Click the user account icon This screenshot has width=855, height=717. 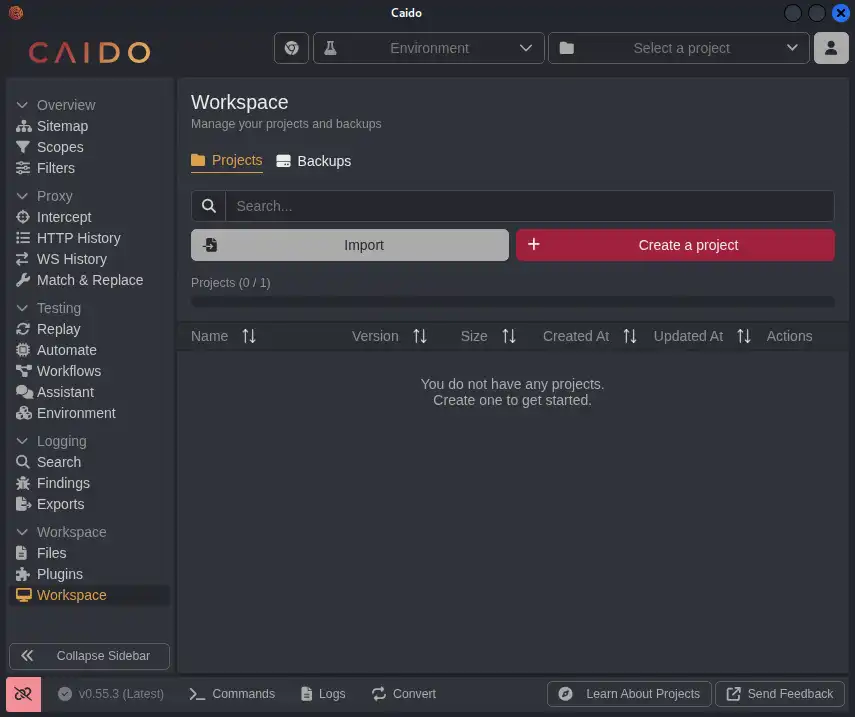831,47
